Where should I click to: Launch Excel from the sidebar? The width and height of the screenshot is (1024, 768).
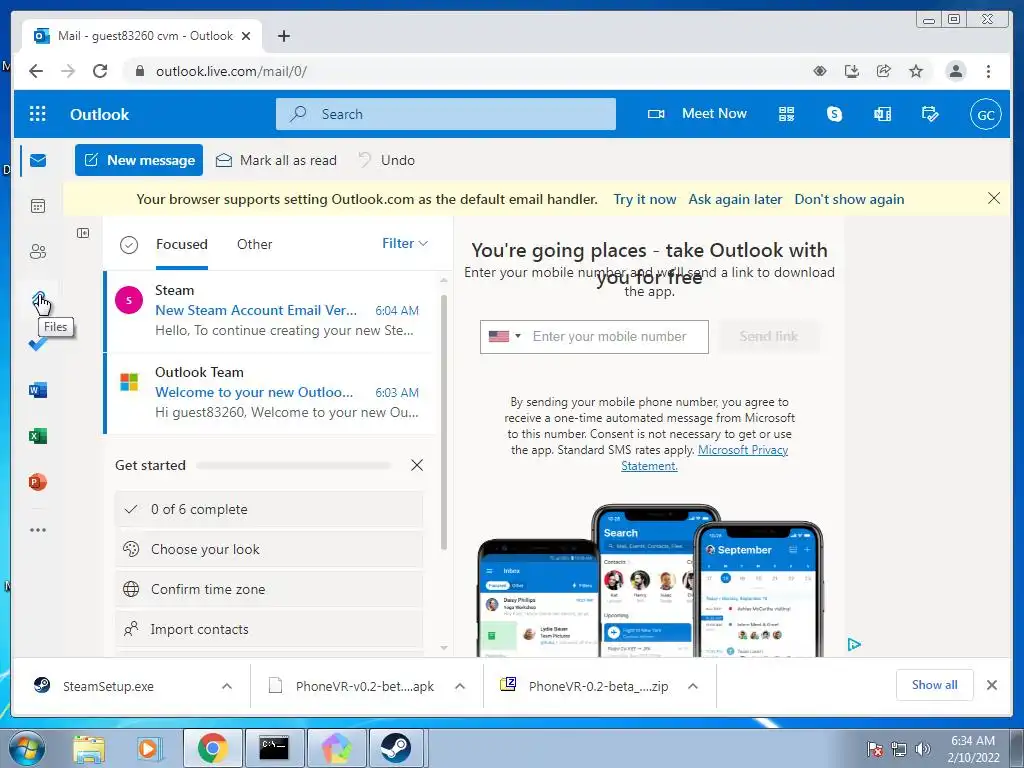pyautogui.click(x=38, y=436)
